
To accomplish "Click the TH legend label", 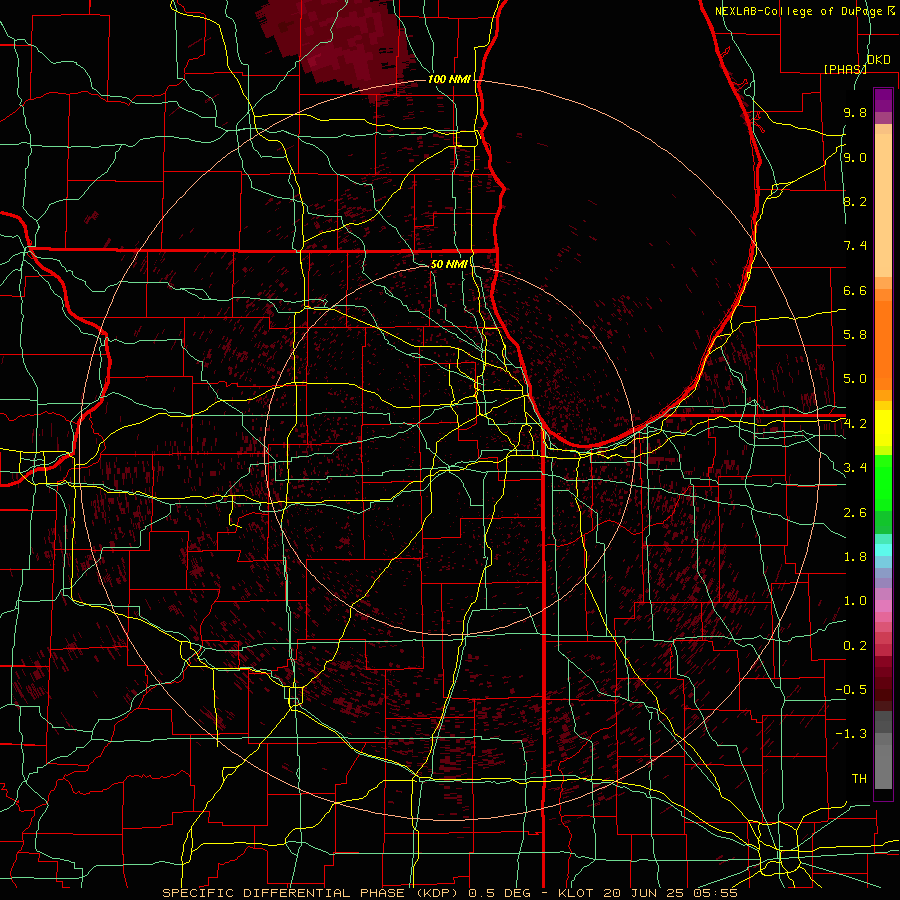I will point(859,779).
